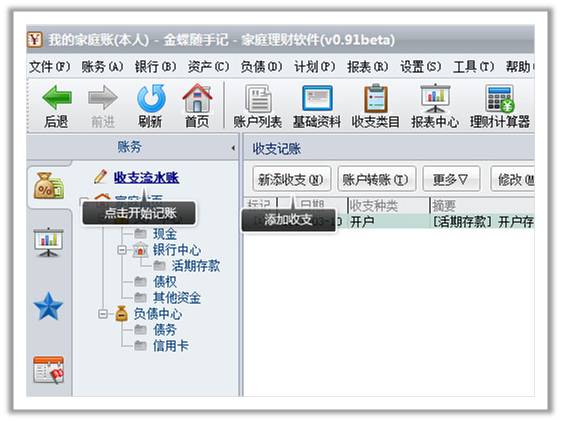Select the blue star sidebar tab
The height and width of the screenshot is (421, 561).
[x=48, y=306]
